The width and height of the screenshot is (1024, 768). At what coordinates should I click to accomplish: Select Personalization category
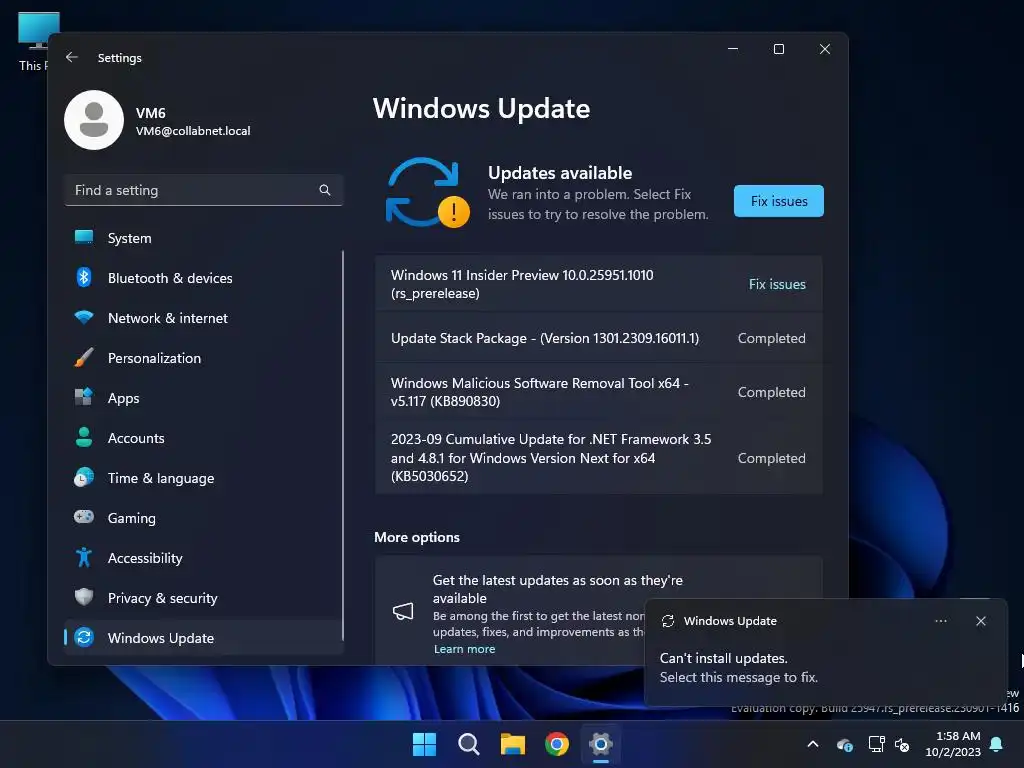coord(203,358)
